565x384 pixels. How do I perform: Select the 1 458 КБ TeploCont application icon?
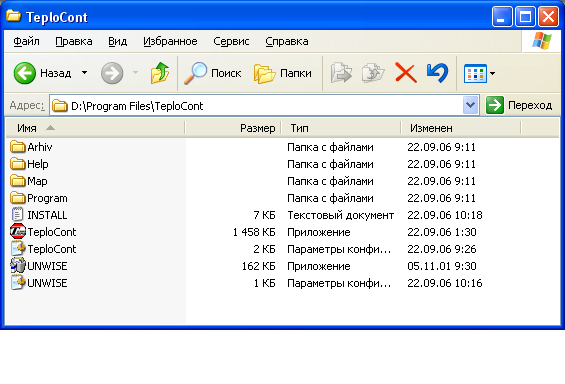click(18, 232)
